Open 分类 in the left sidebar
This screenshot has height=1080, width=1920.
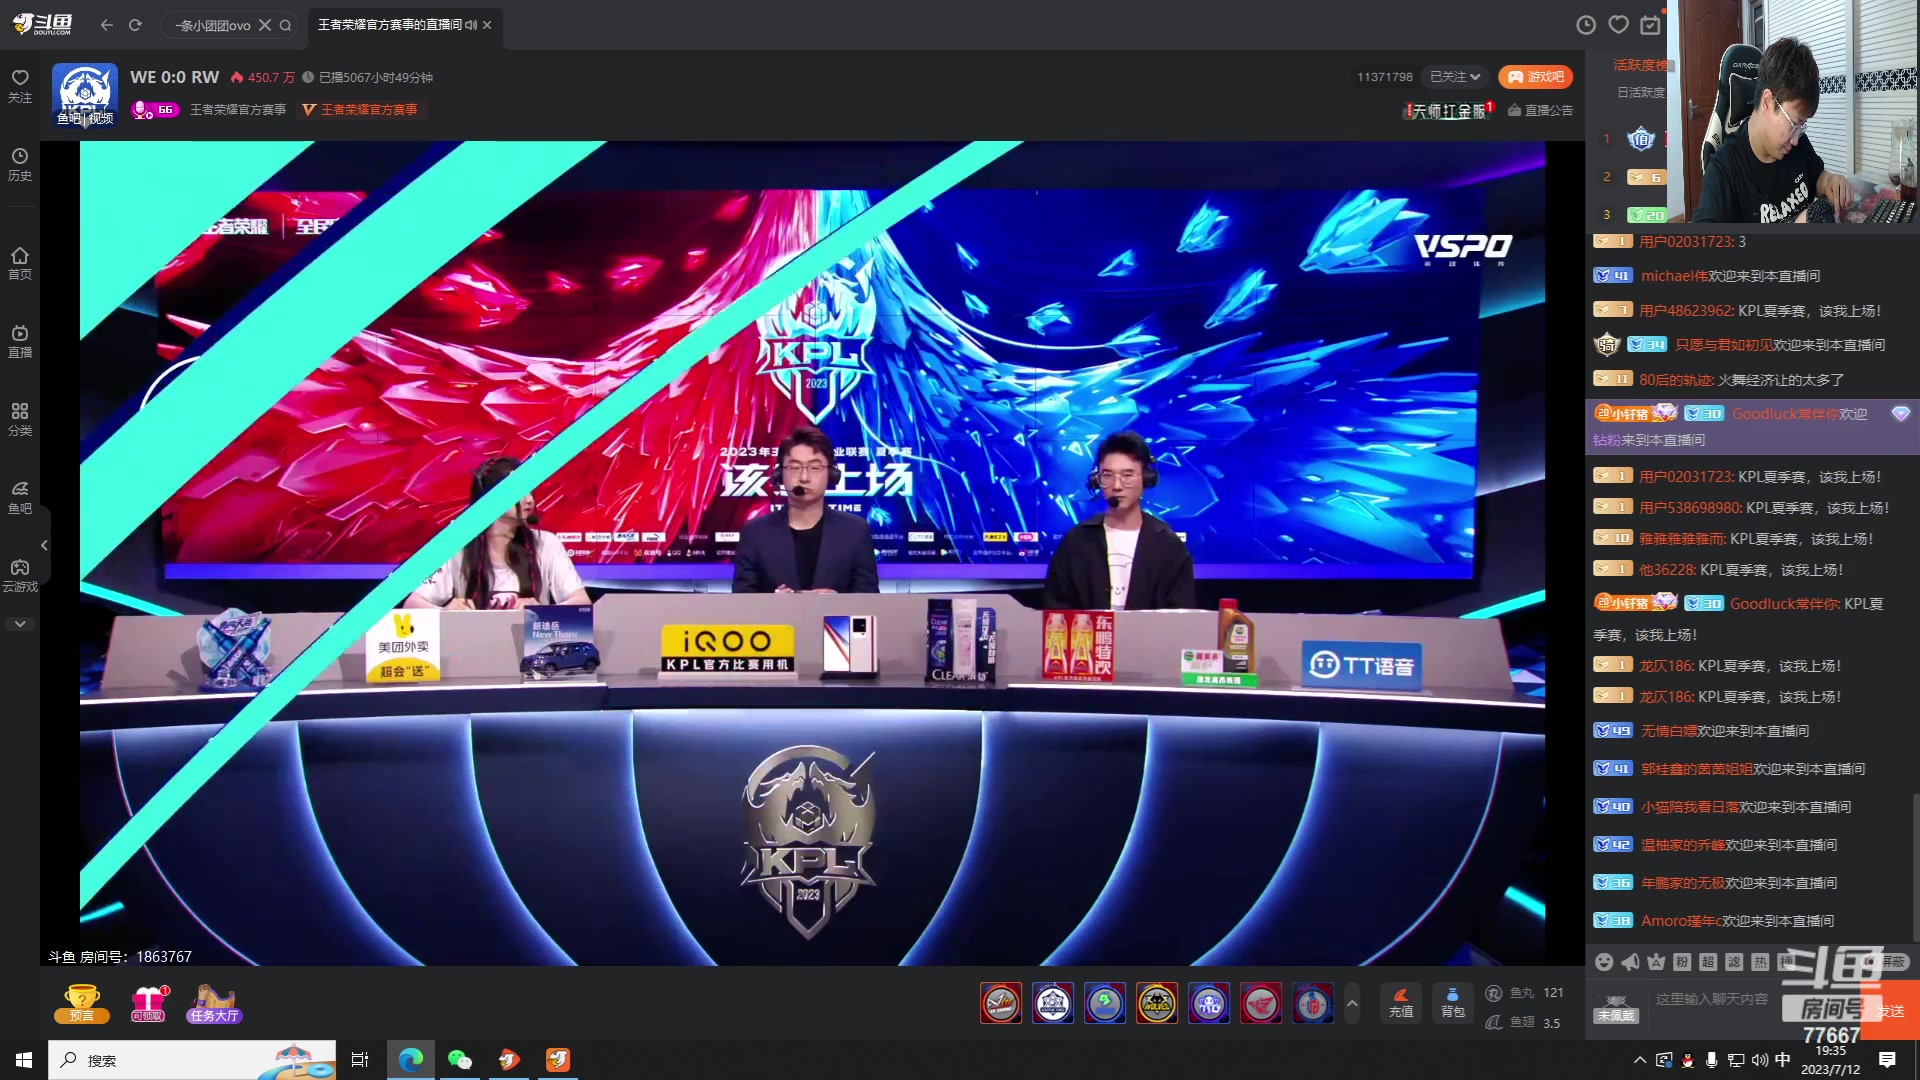[x=20, y=419]
